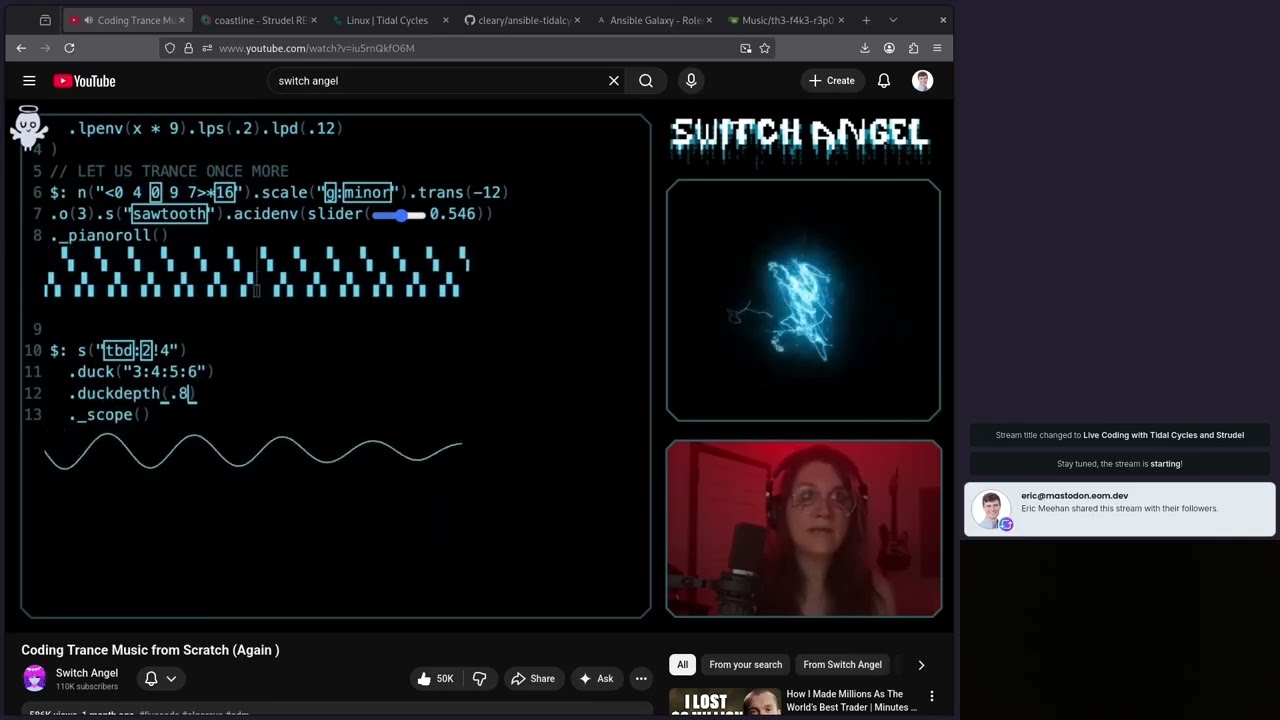The height and width of the screenshot is (720, 1280).
Task: Open 'How I Made Millions' video title
Action: click(852, 700)
